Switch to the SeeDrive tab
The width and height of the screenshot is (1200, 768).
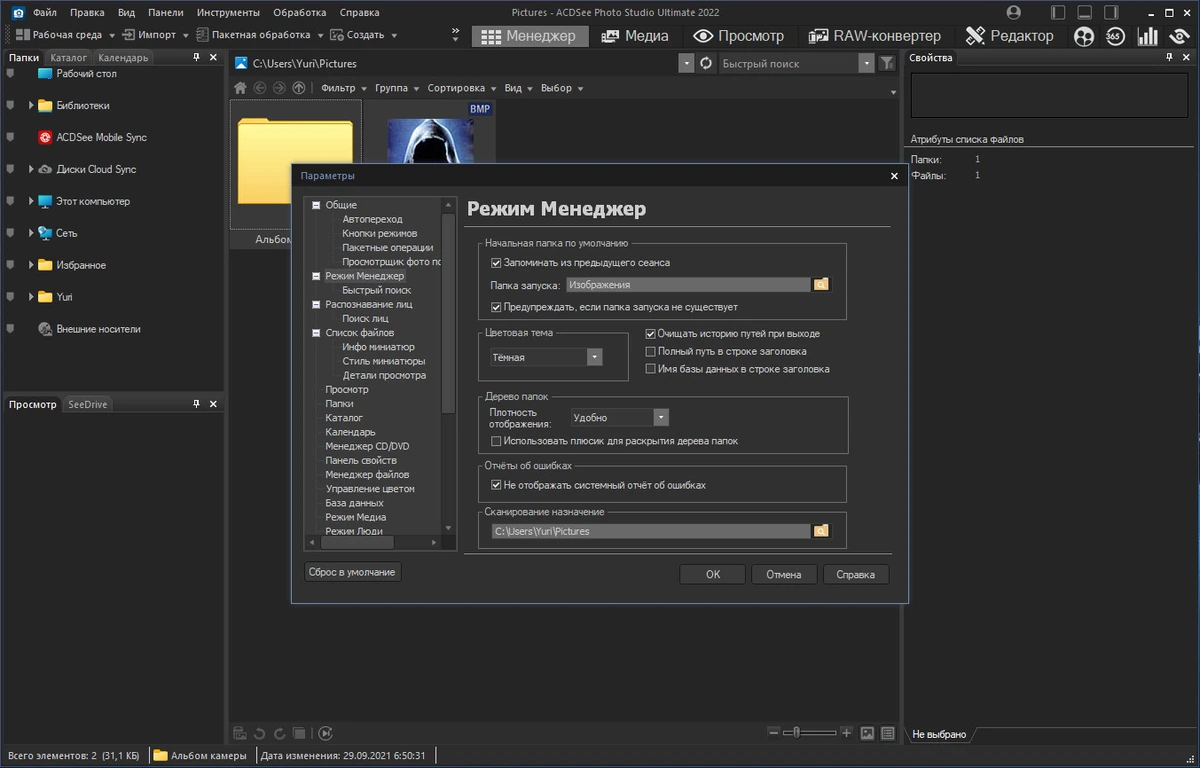point(87,404)
